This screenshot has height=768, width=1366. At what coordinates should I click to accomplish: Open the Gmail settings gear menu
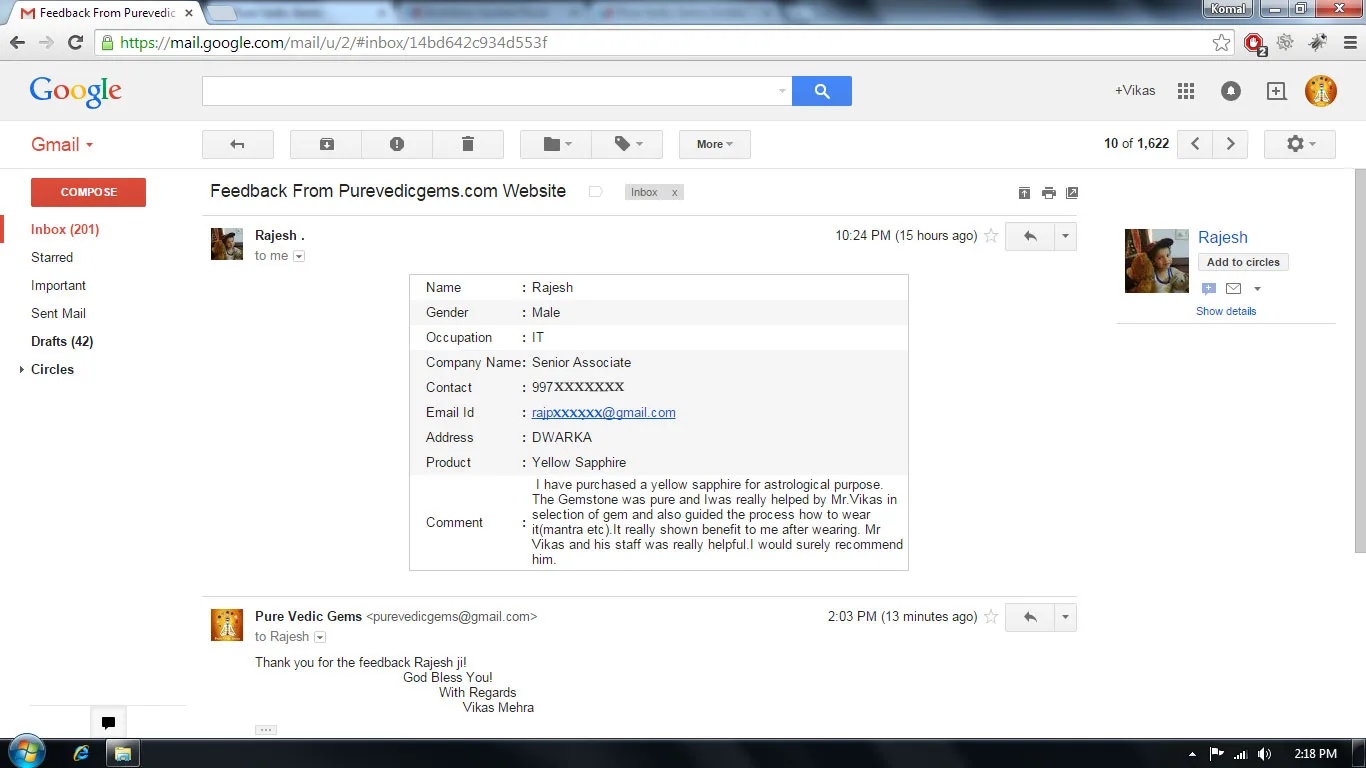pyautogui.click(x=1300, y=144)
